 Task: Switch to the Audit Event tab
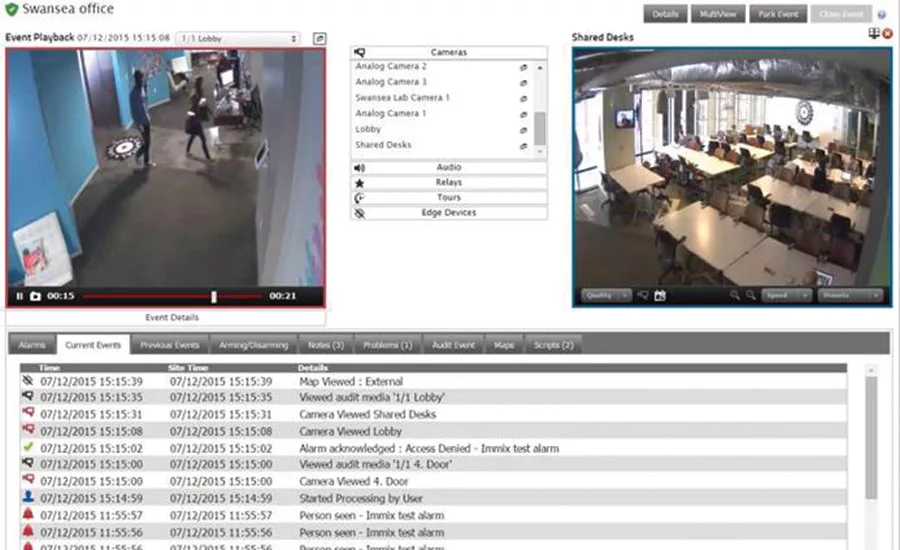(x=453, y=345)
